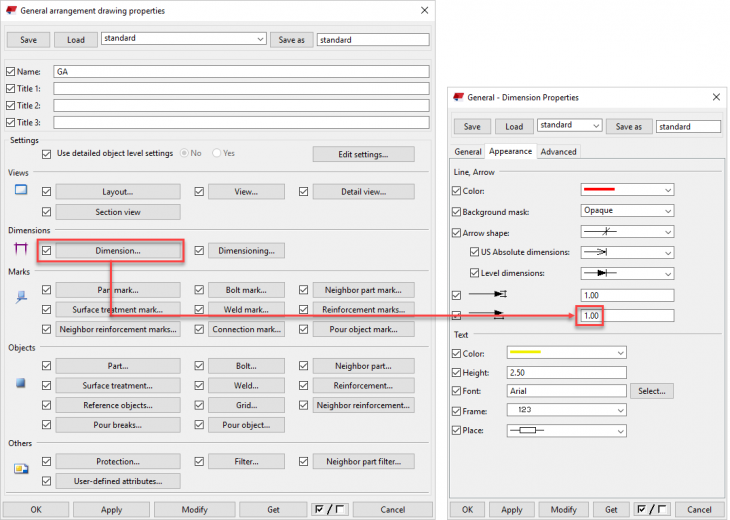This screenshot has height=520, width=730.
Task: Click Apply in Dimension Properties dialog
Action: click(x=512, y=510)
